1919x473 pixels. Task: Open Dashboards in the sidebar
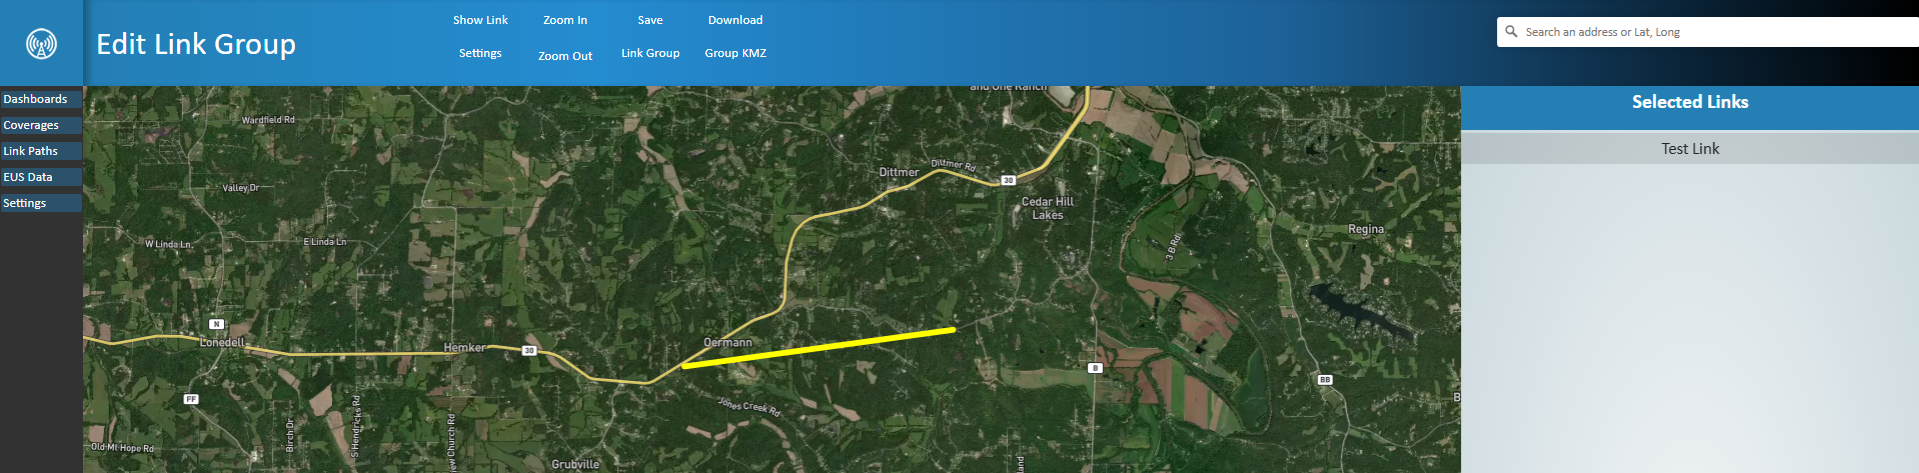pos(41,99)
